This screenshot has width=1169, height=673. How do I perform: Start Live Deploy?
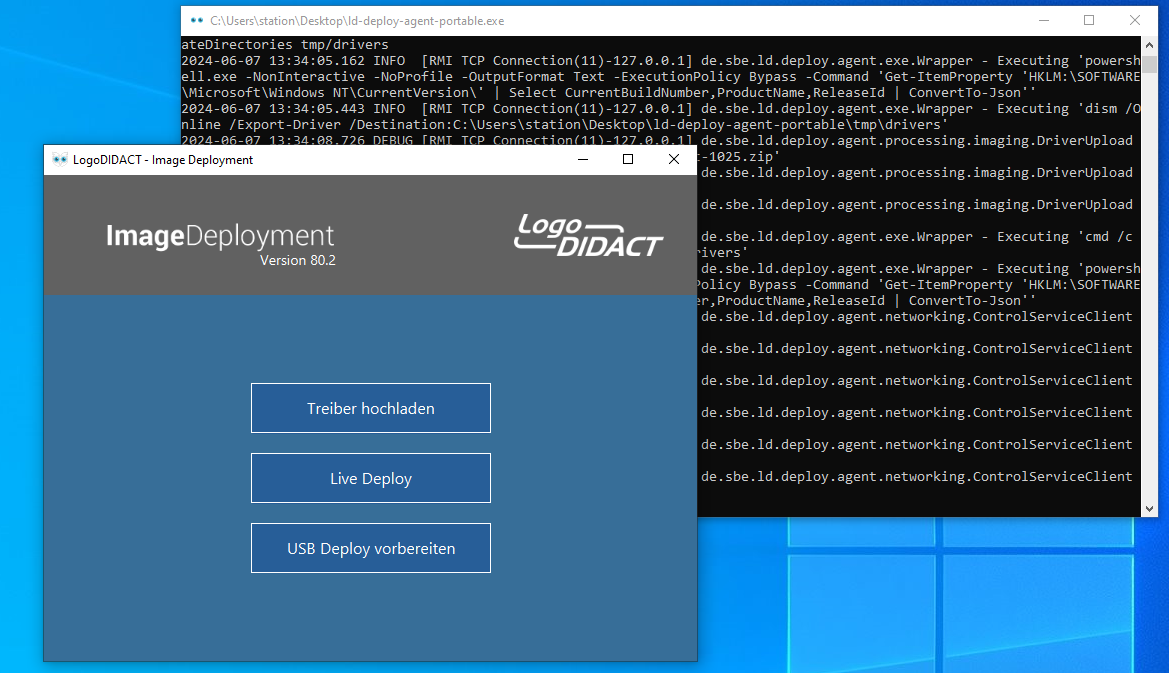(x=371, y=478)
